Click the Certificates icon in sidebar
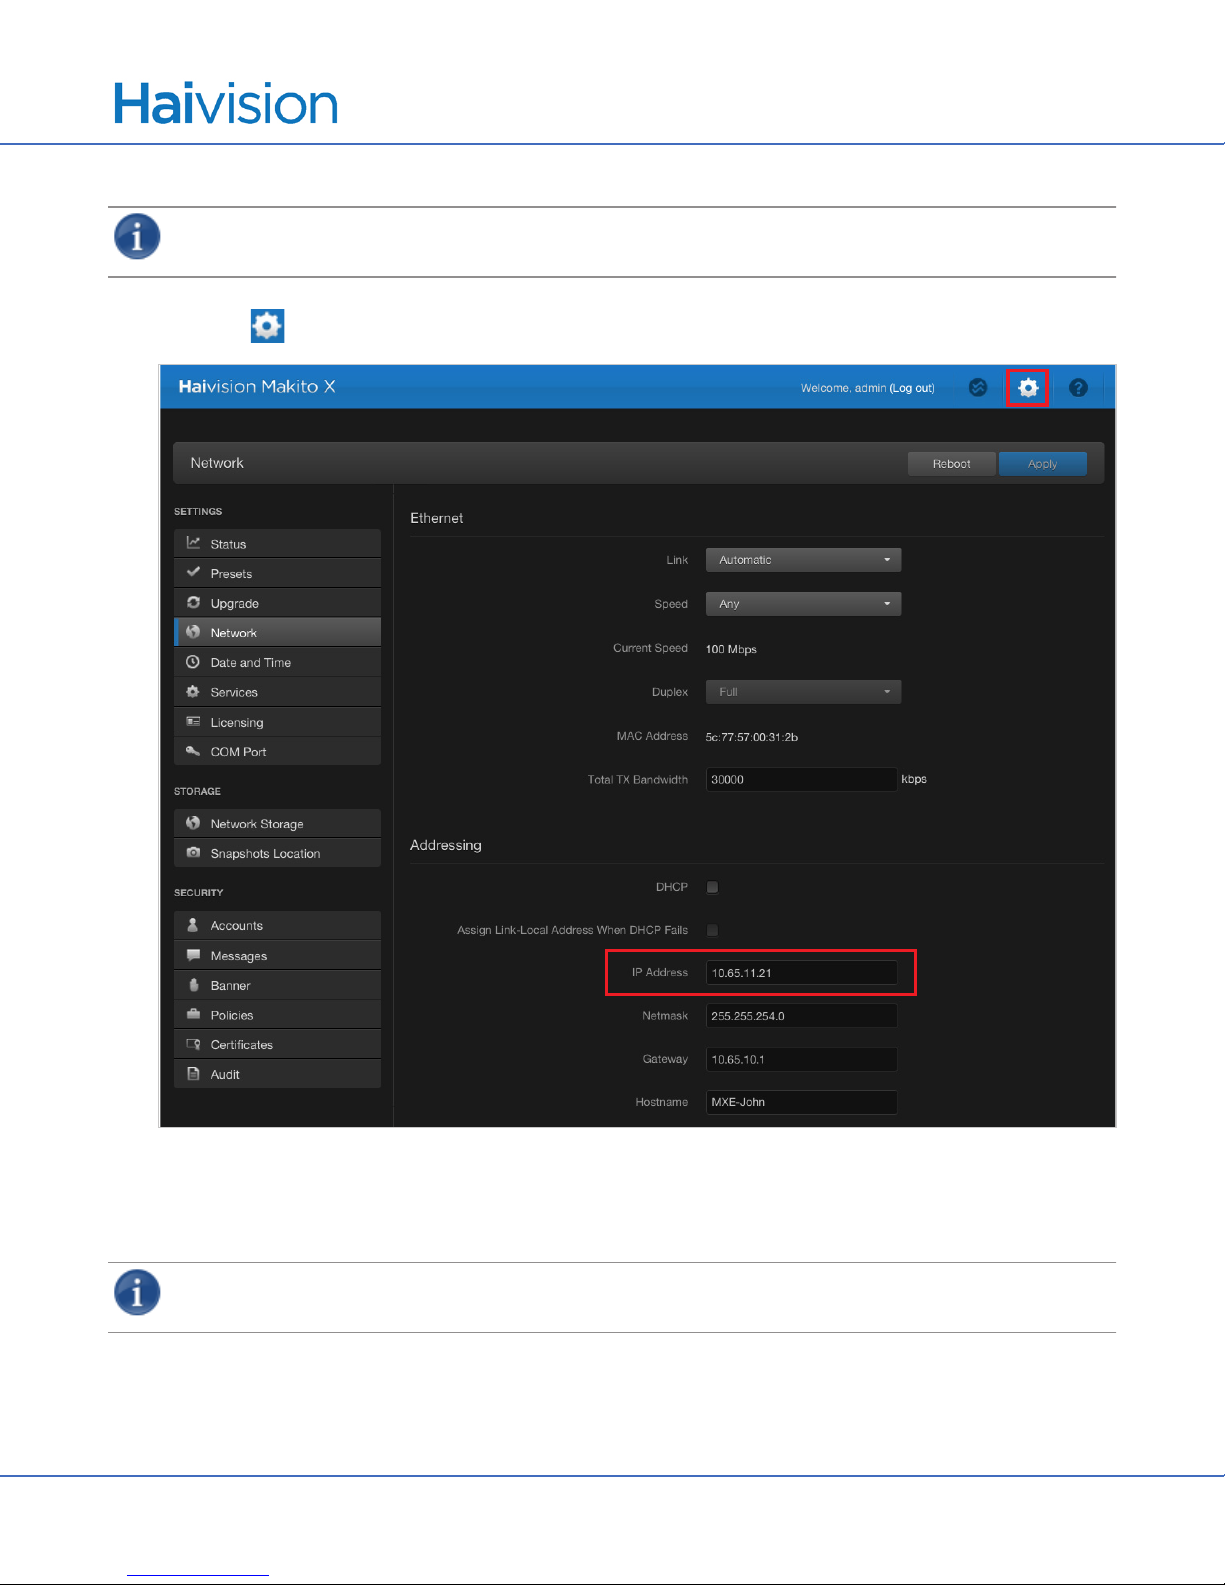The width and height of the screenshot is (1225, 1585). [193, 1044]
